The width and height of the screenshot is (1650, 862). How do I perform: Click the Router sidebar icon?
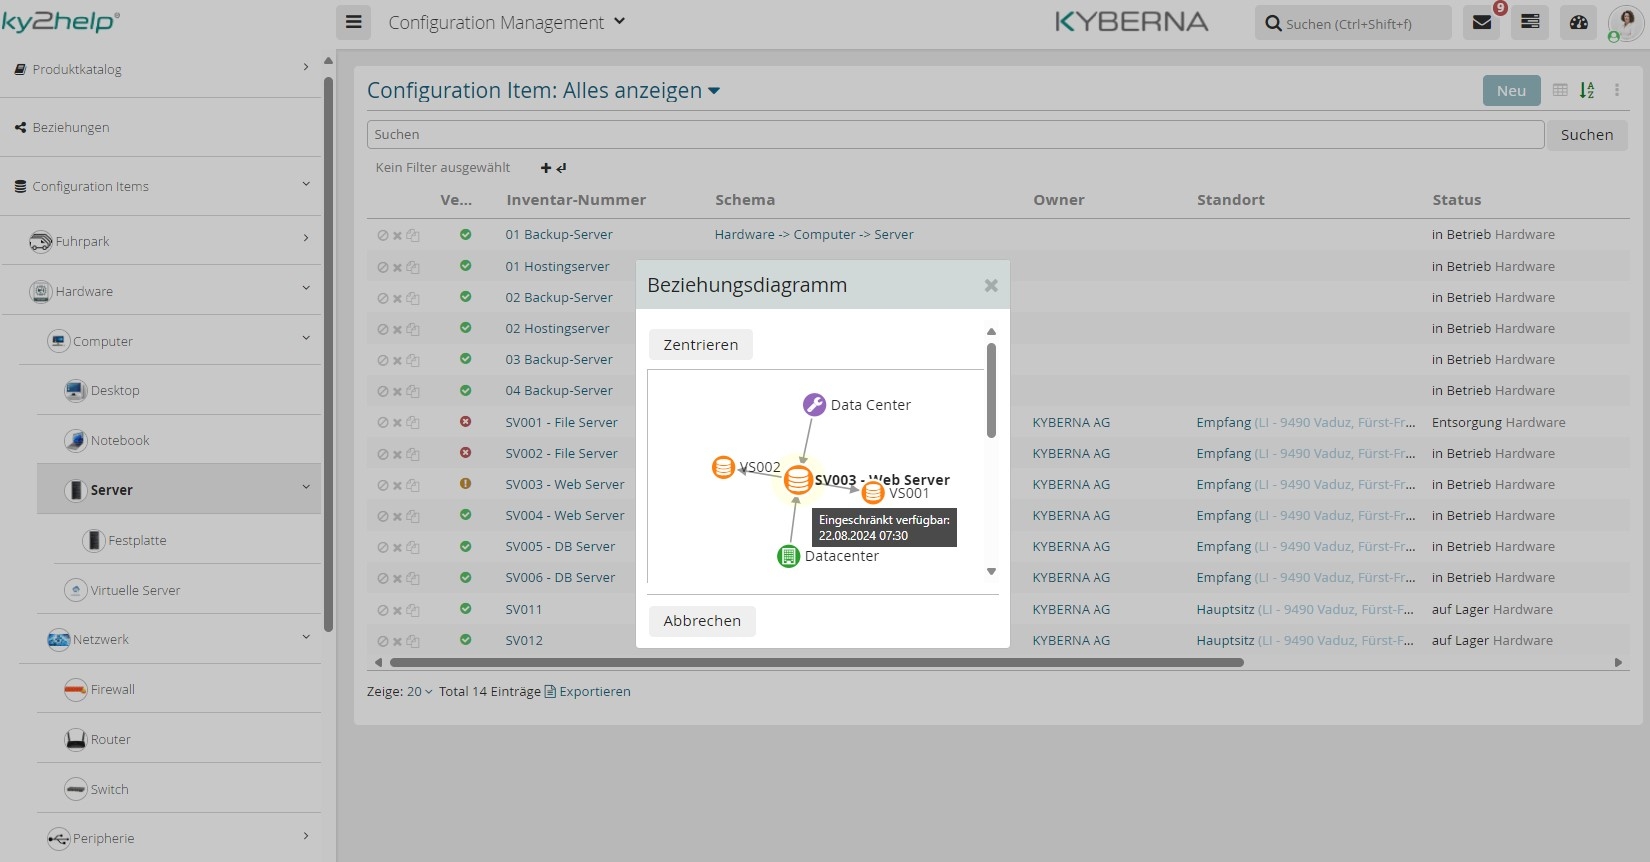coord(76,740)
